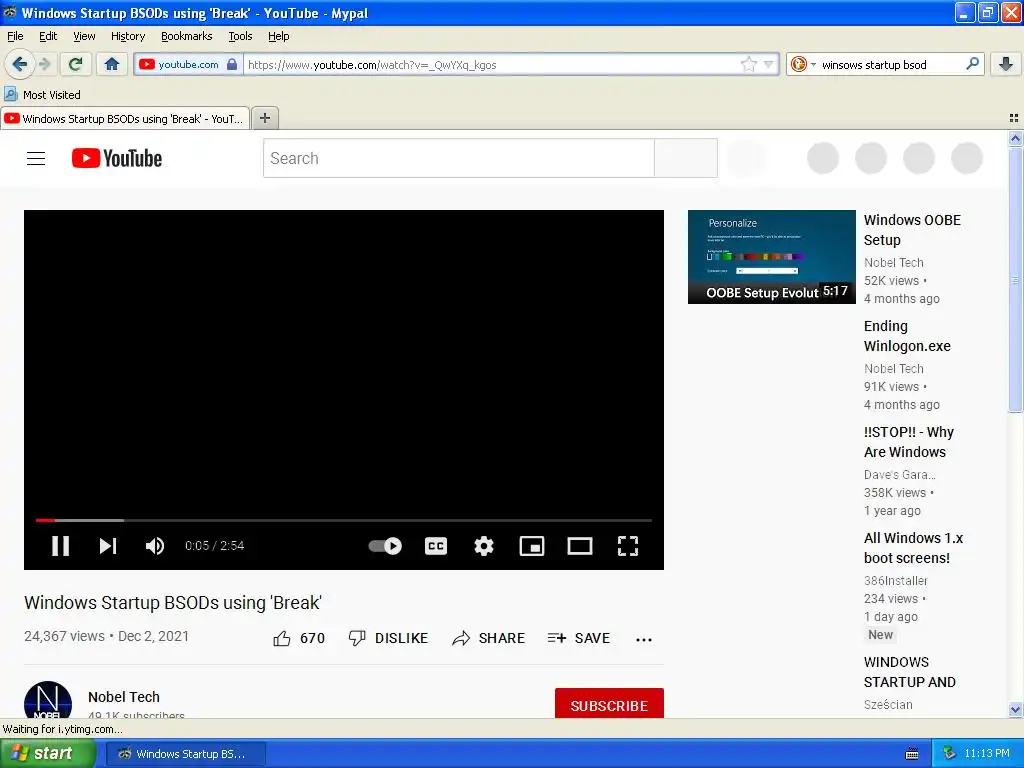Click the magnifier search icon in search box
1024x768 pixels.
point(972,64)
